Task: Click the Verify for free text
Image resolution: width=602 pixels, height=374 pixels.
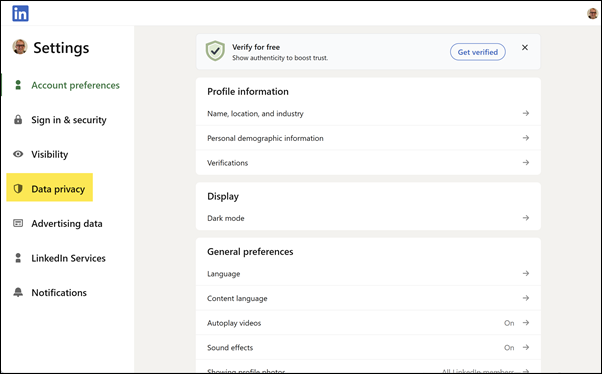Action: (x=256, y=47)
